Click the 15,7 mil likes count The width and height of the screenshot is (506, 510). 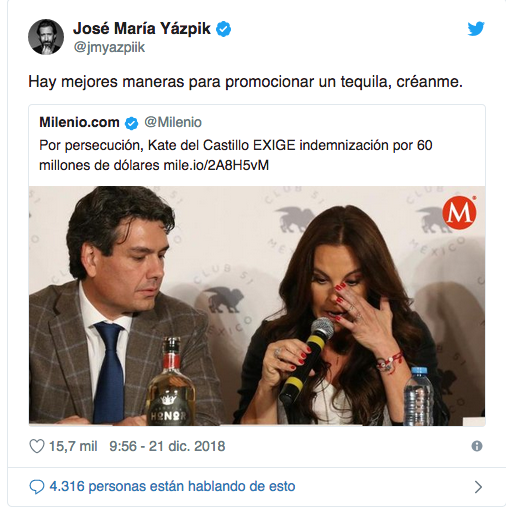73,446
